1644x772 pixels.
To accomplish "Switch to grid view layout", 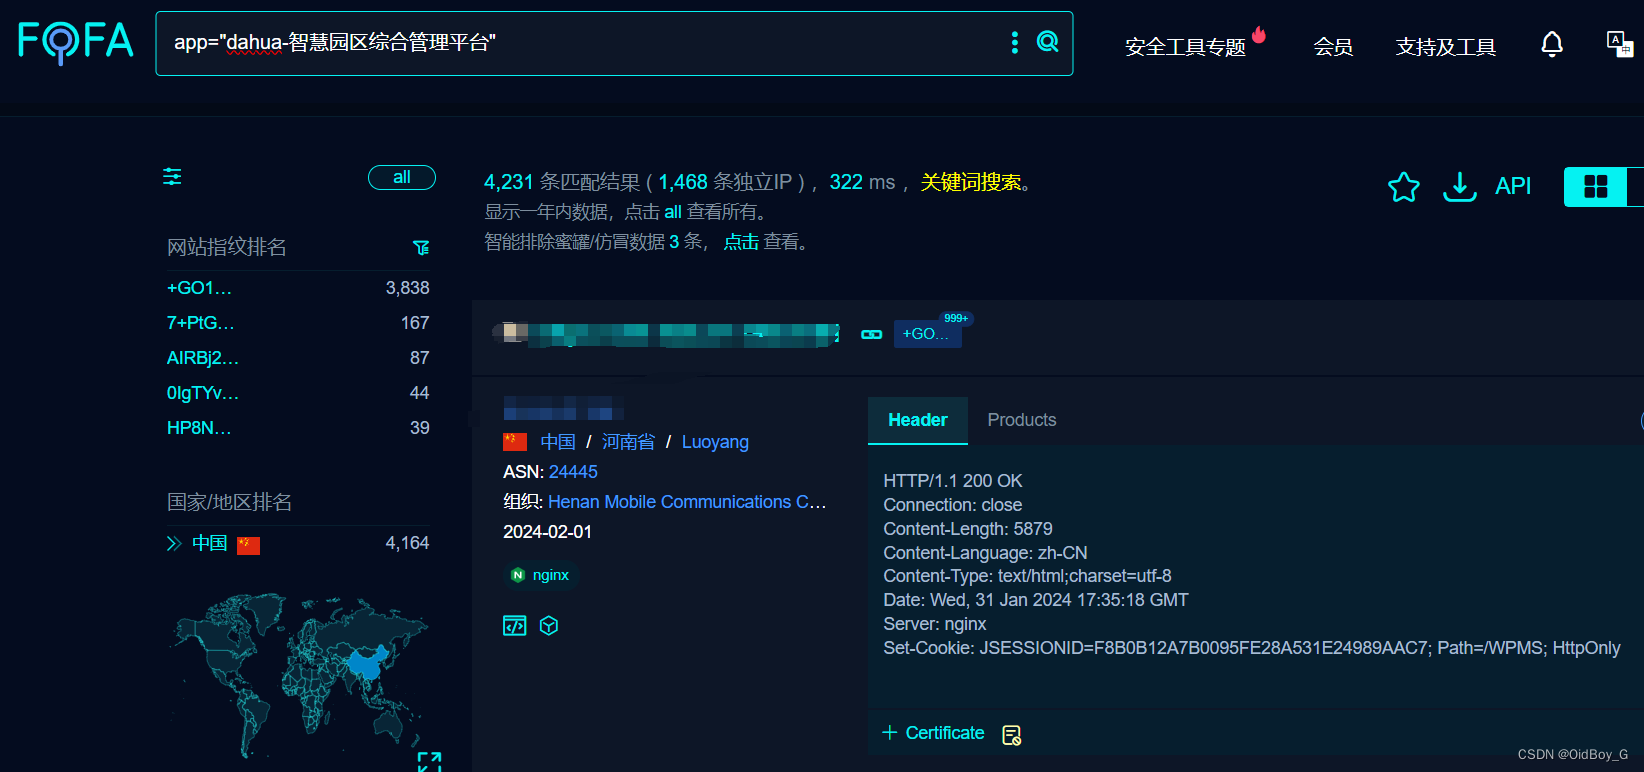I will [1596, 186].
